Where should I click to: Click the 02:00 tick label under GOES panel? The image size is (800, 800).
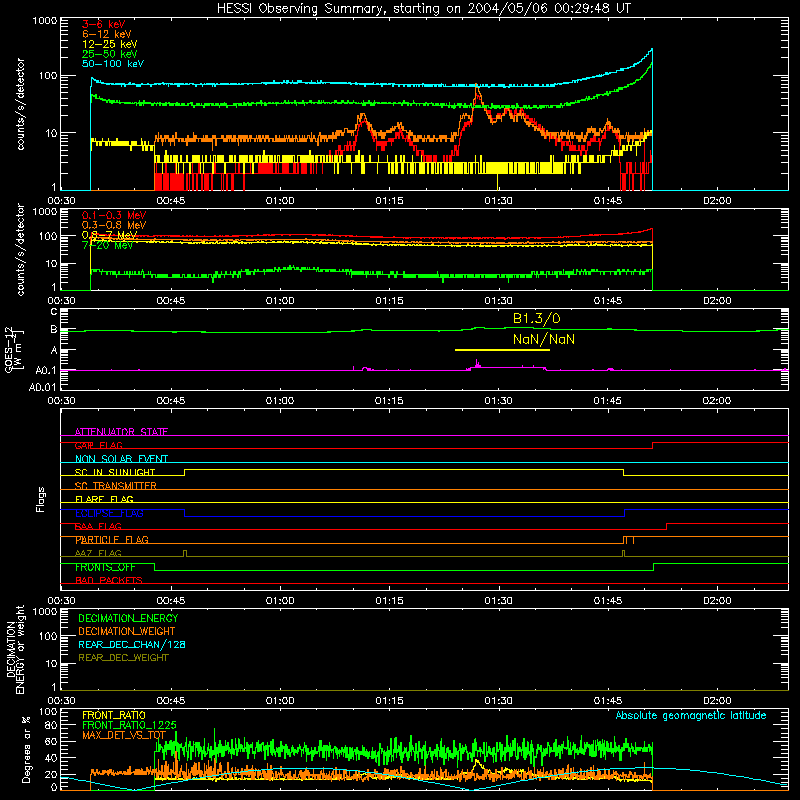(x=717, y=401)
